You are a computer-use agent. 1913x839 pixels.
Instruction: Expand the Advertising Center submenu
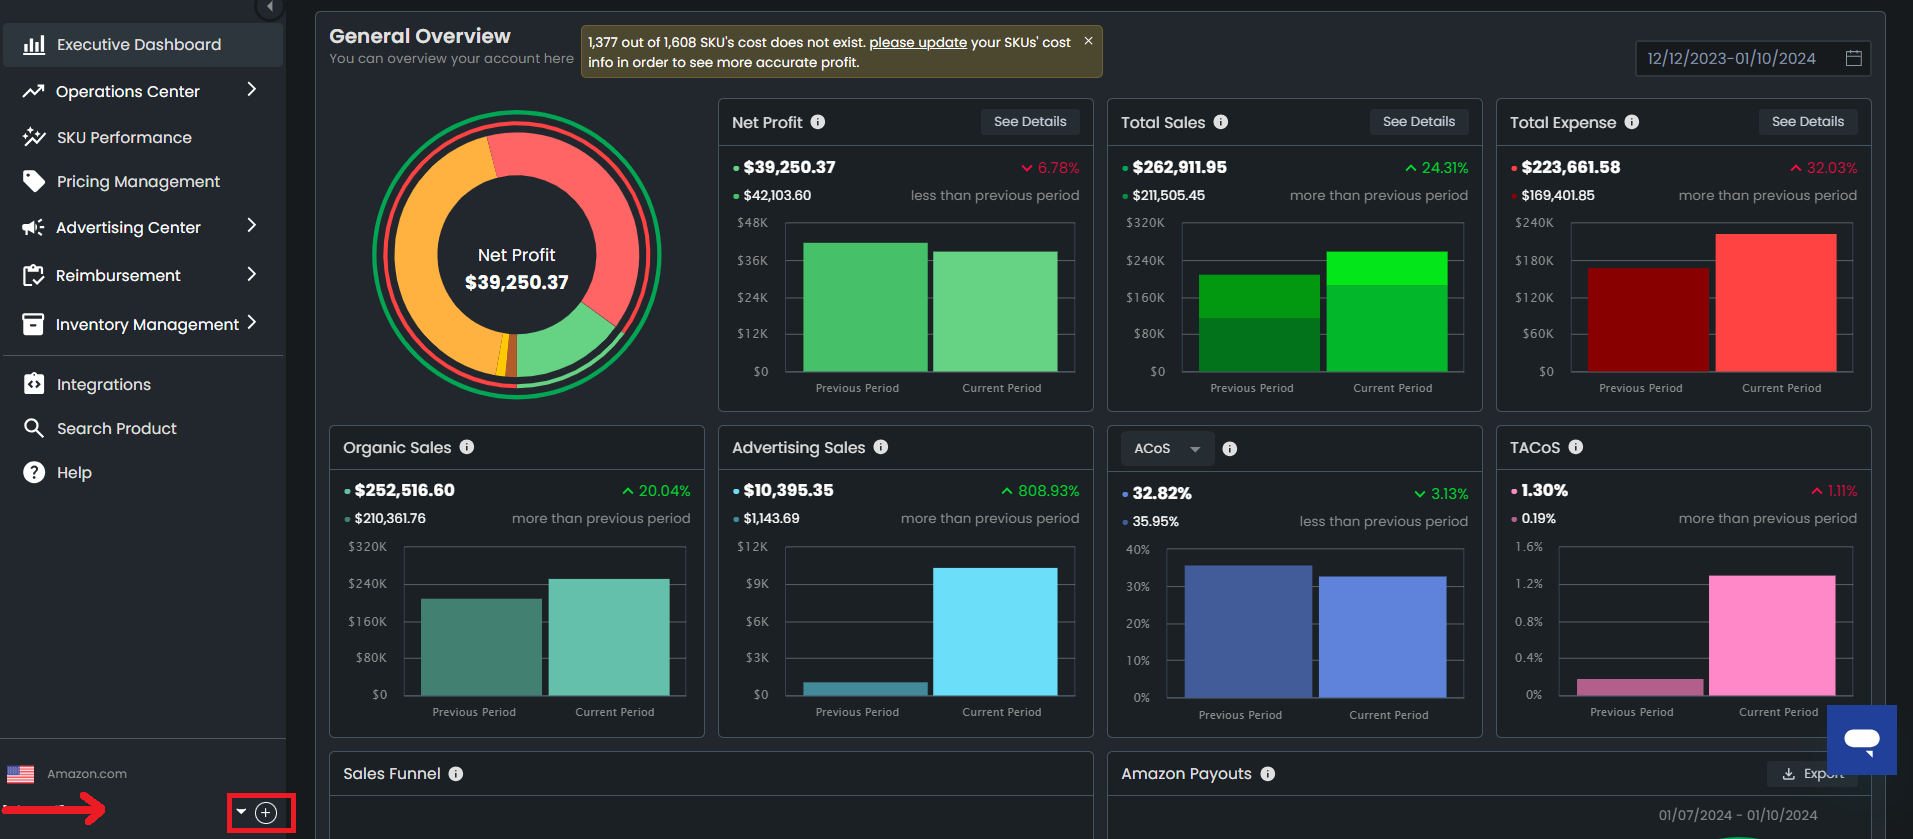tap(251, 226)
